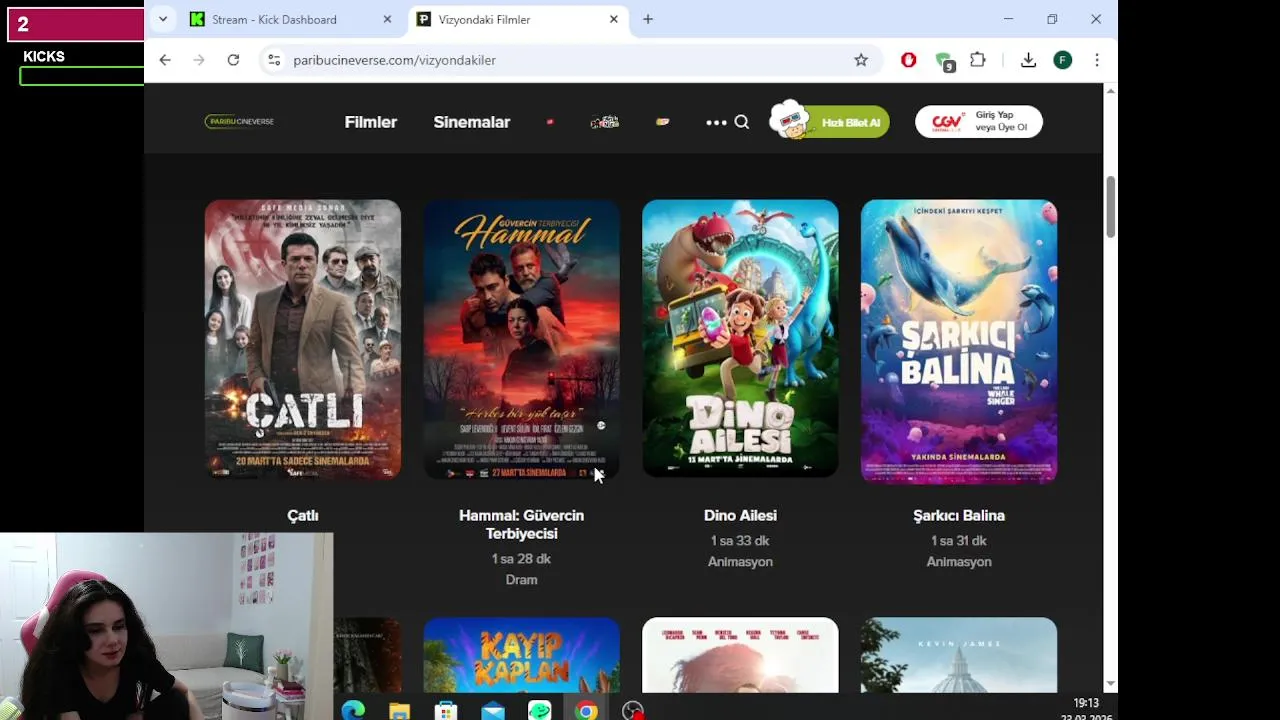Open the Şarkıcı Balina movie poster
This screenshot has width=1280, height=720.
click(959, 341)
